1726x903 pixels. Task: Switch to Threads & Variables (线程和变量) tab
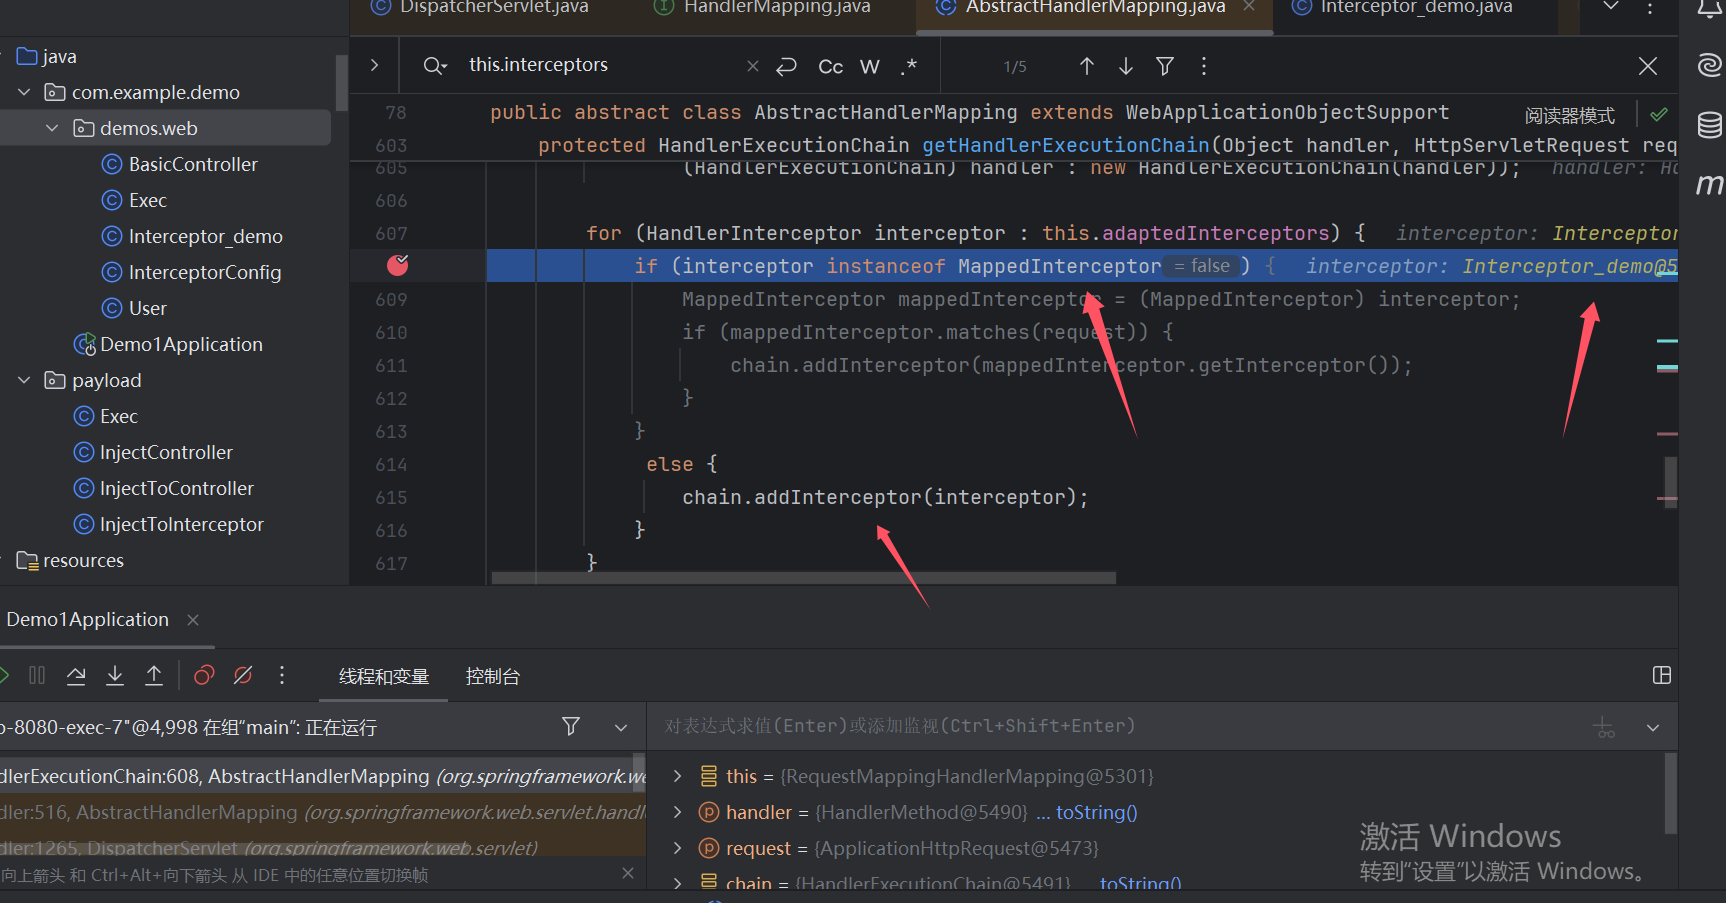coord(384,677)
